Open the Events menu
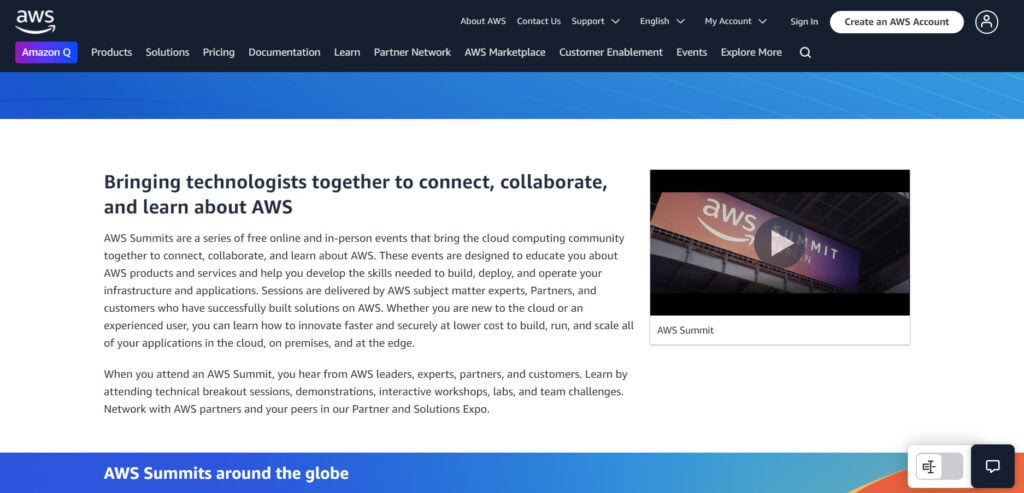 click(x=692, y=52)
